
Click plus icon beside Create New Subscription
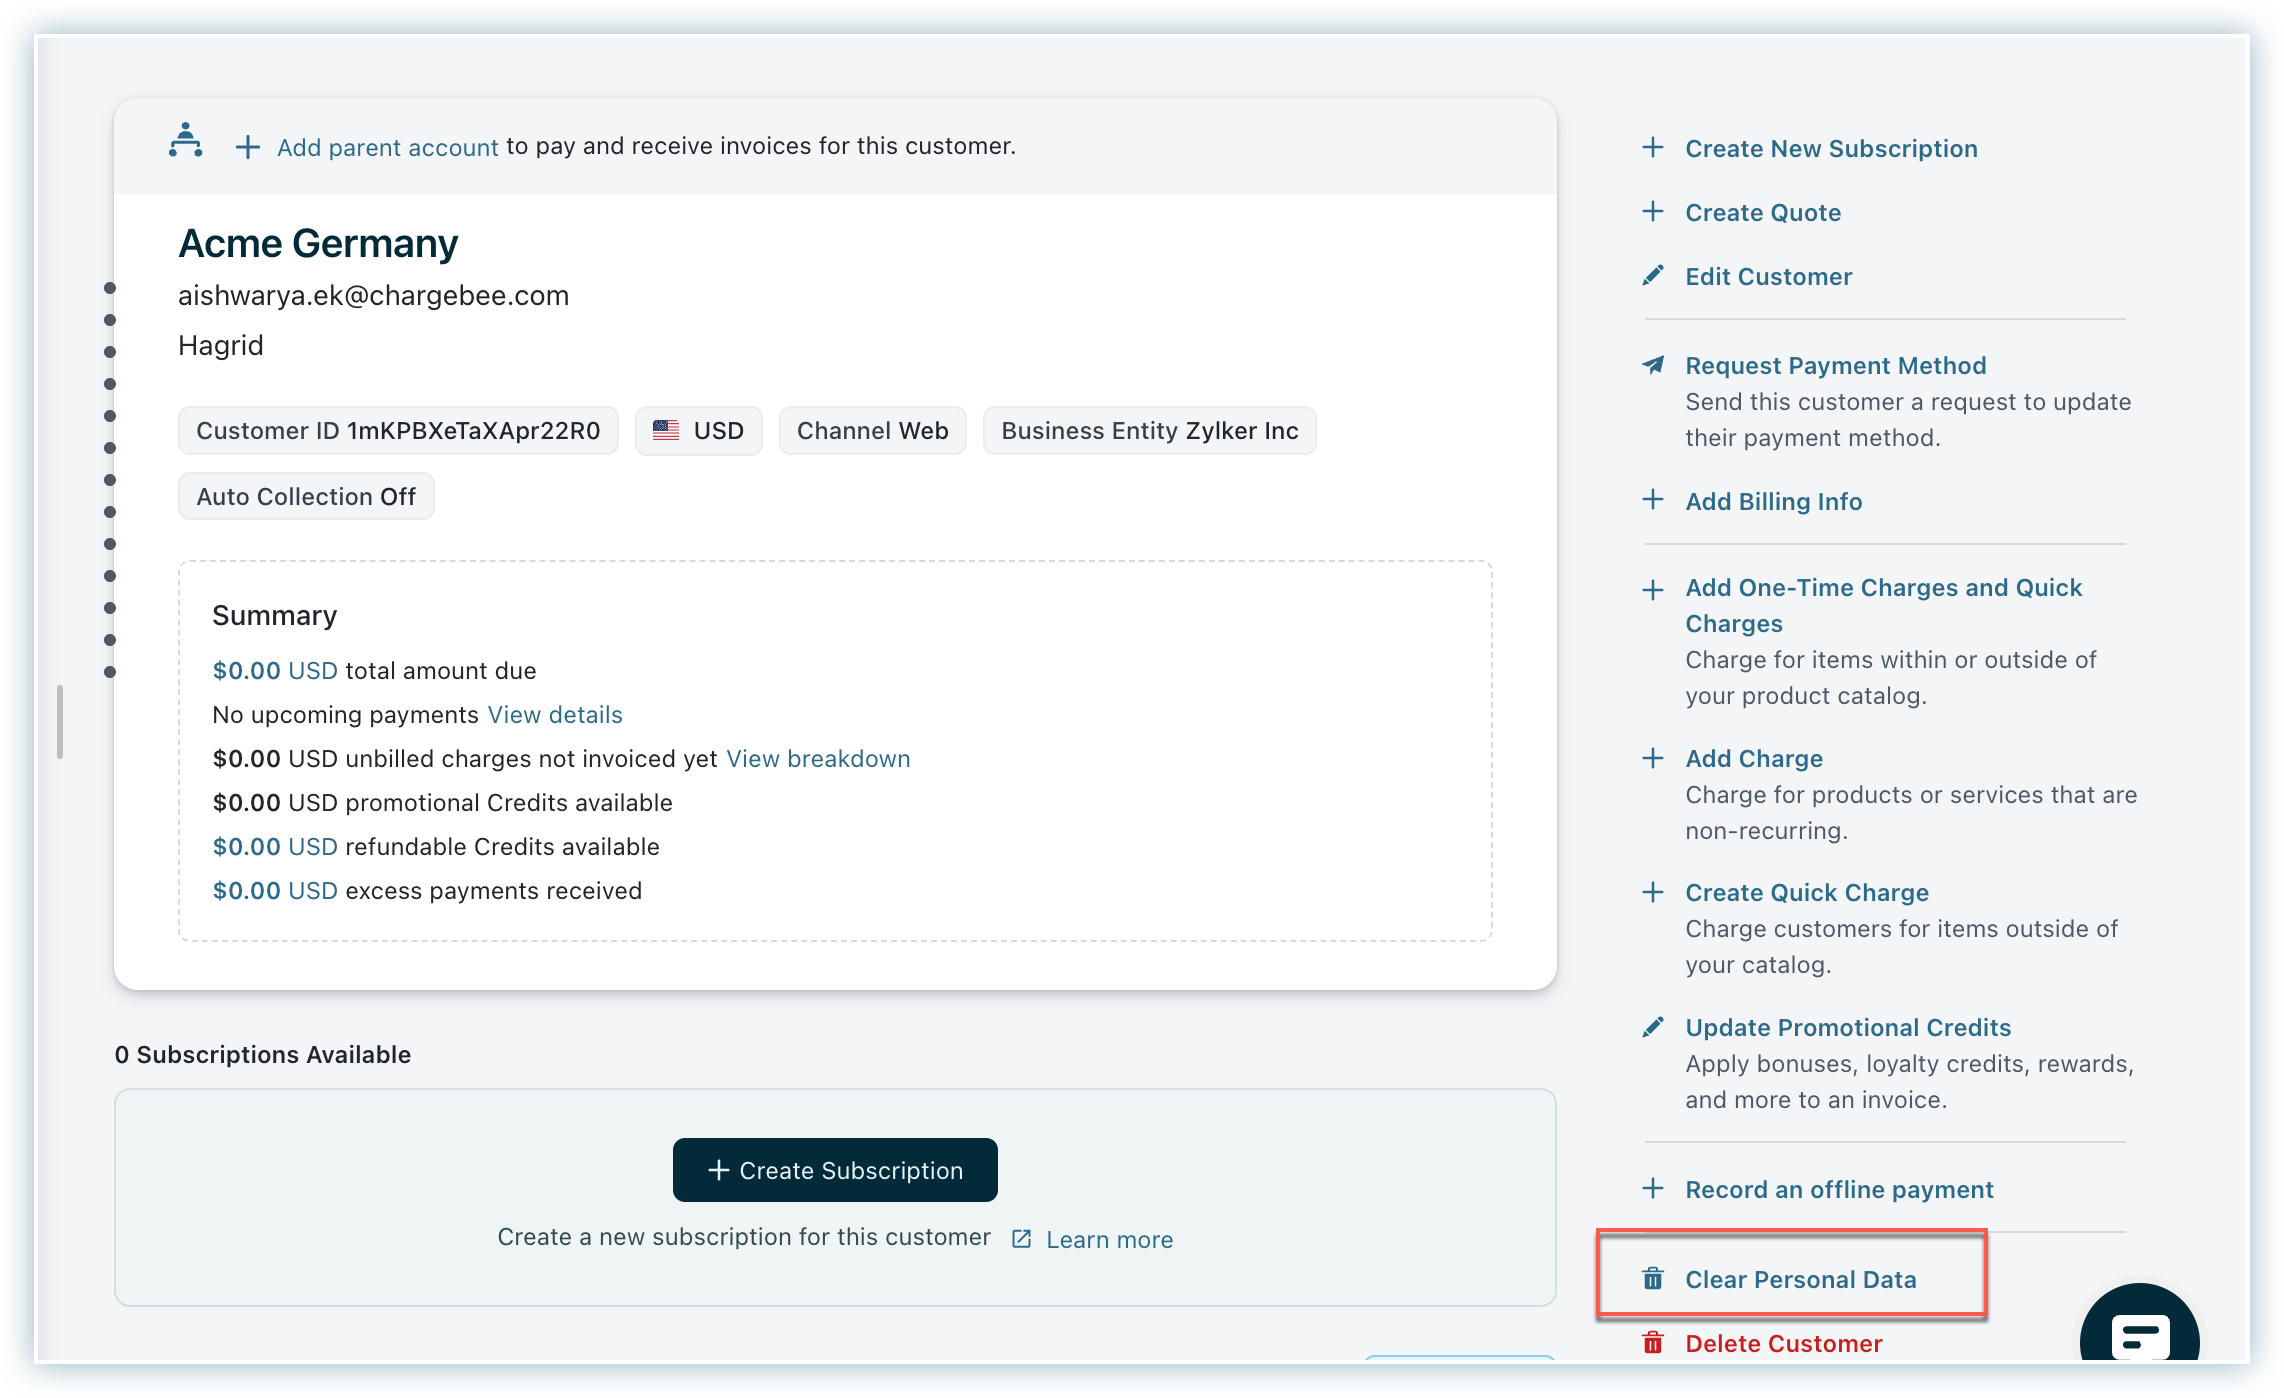(x=1653, y=148)
